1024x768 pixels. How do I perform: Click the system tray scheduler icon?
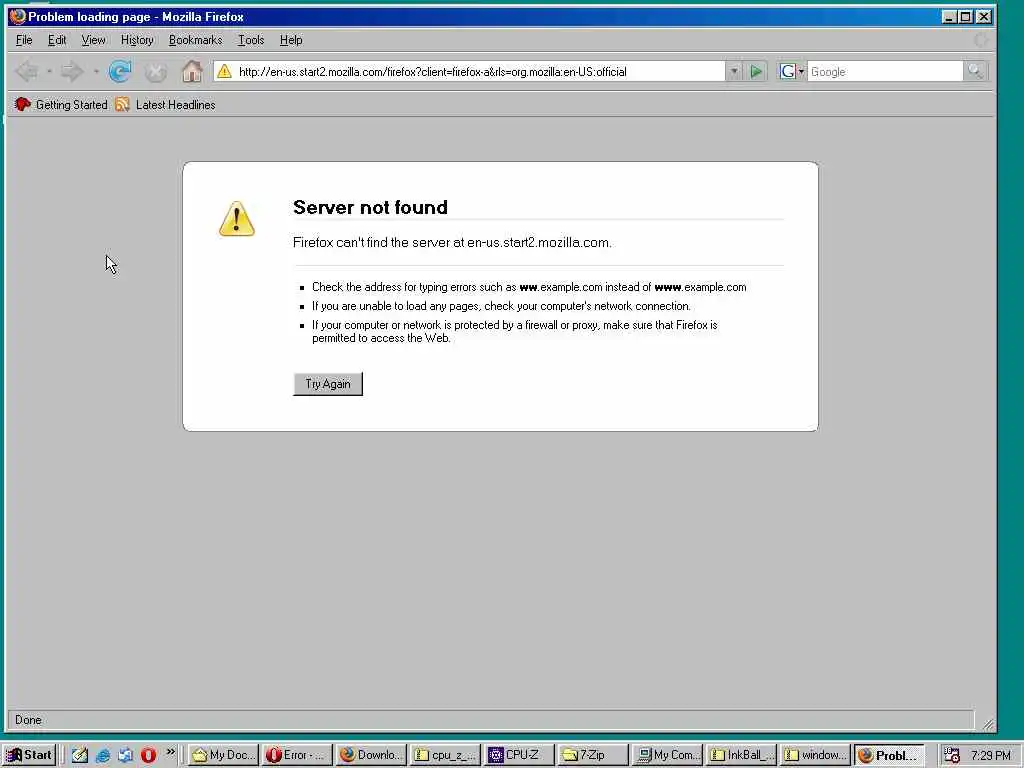[952, 755]
